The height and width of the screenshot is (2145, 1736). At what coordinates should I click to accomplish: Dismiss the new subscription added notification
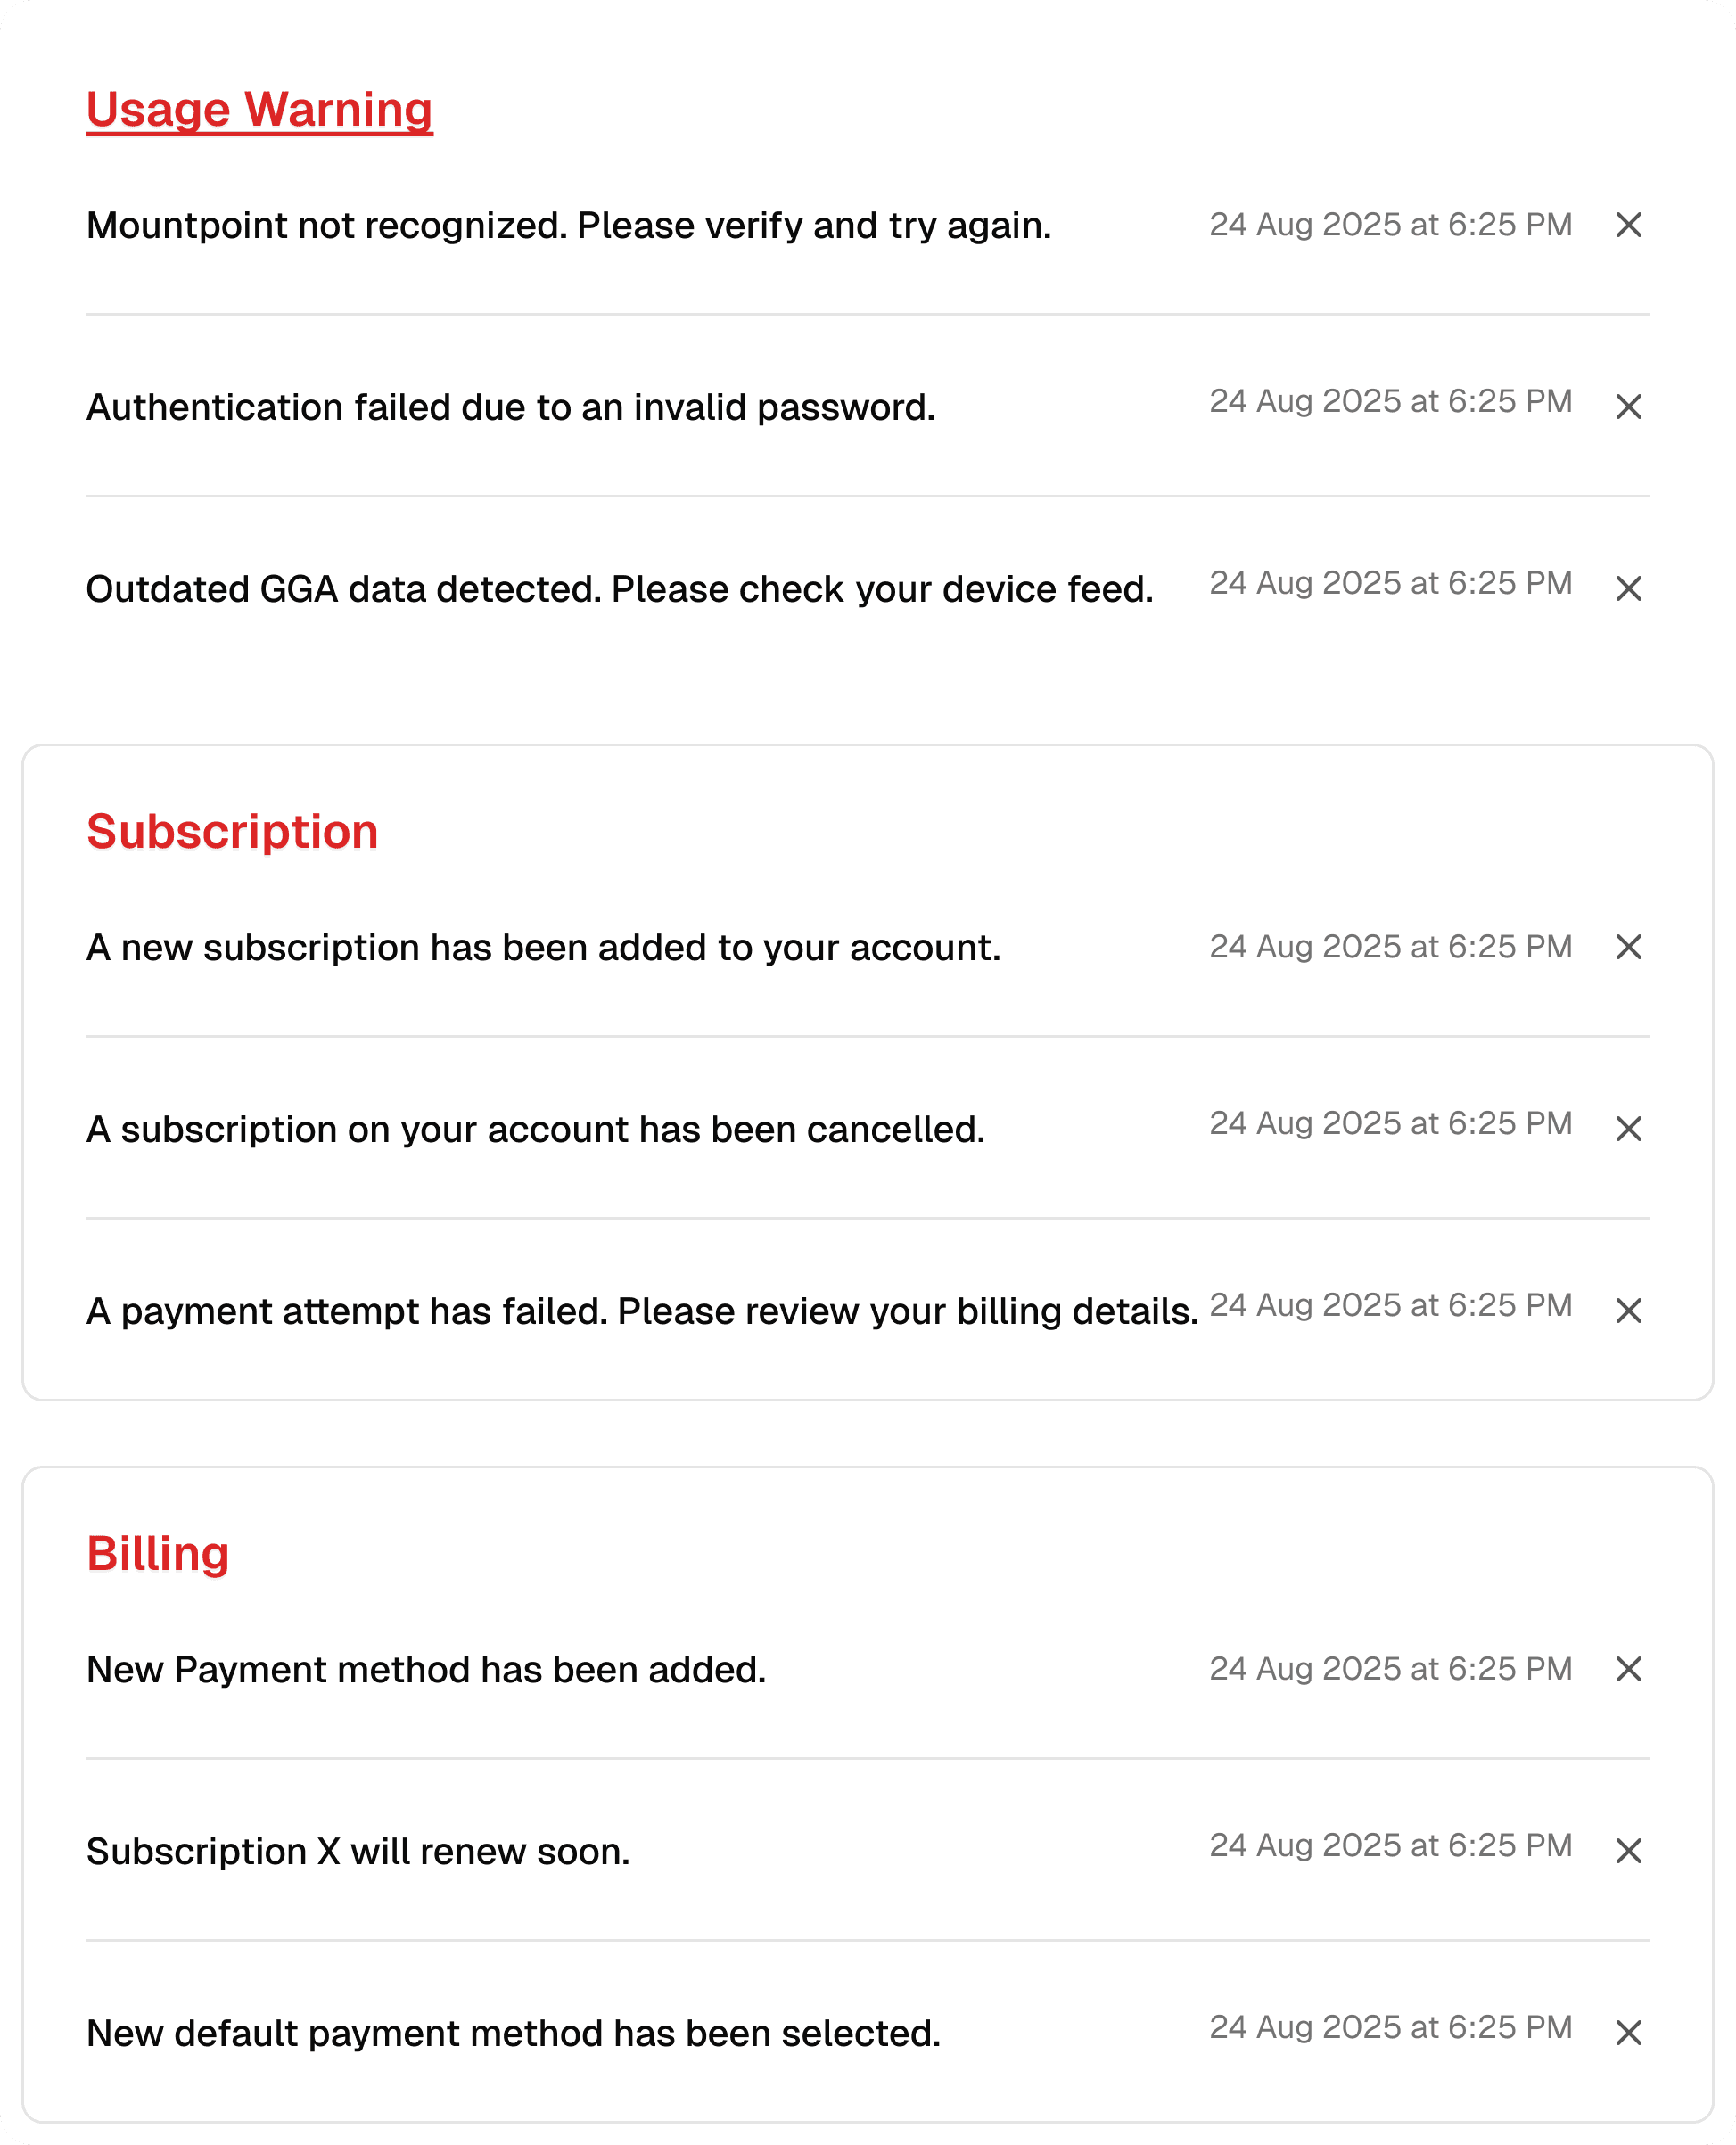[x=1628, y=947]
